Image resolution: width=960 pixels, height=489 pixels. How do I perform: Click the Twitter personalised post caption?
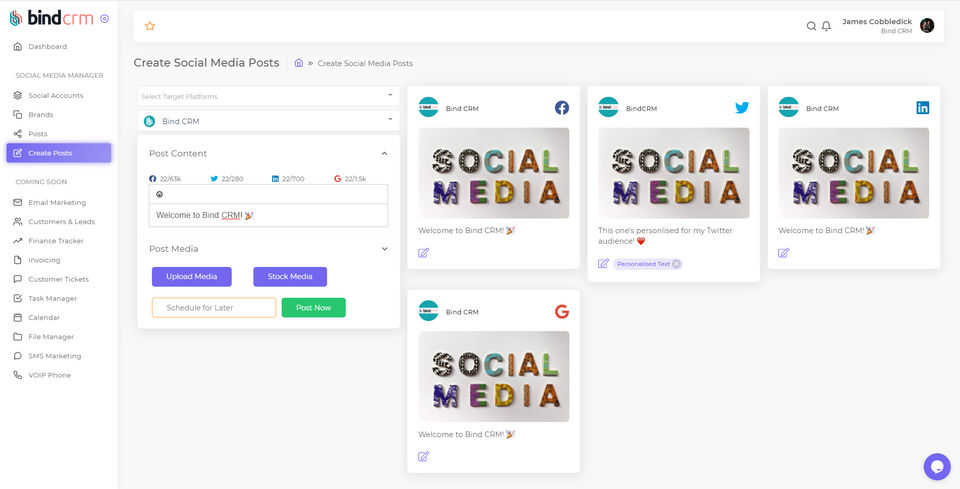click(665, 236)
